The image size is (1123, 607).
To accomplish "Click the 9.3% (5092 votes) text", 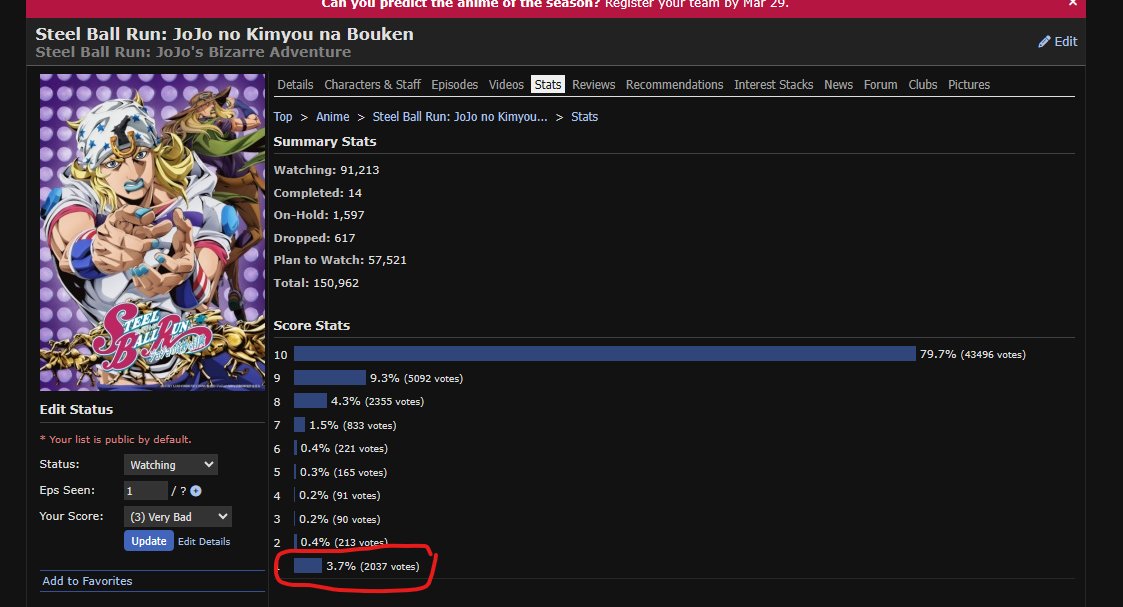I will [x=416, y=378].
